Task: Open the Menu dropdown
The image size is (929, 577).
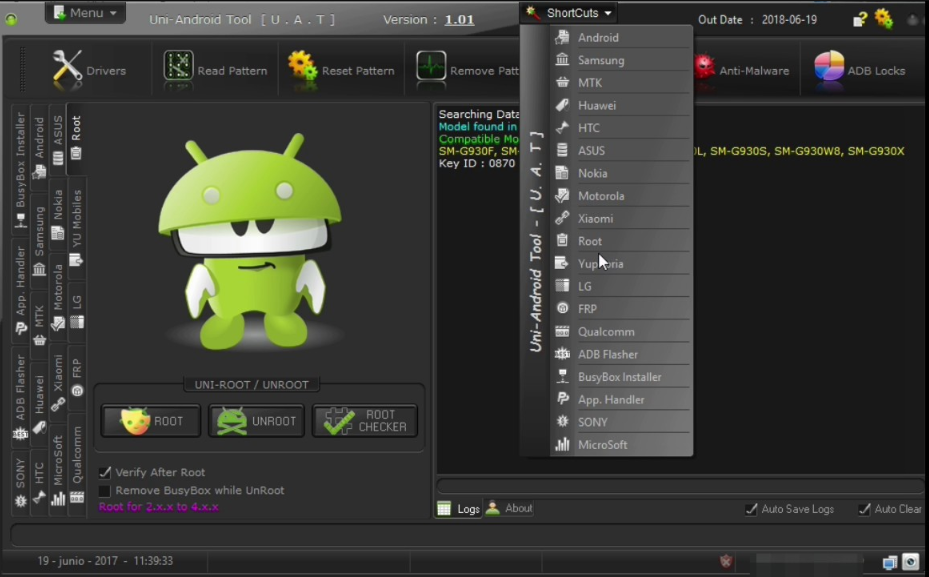Action: [85, 13]
